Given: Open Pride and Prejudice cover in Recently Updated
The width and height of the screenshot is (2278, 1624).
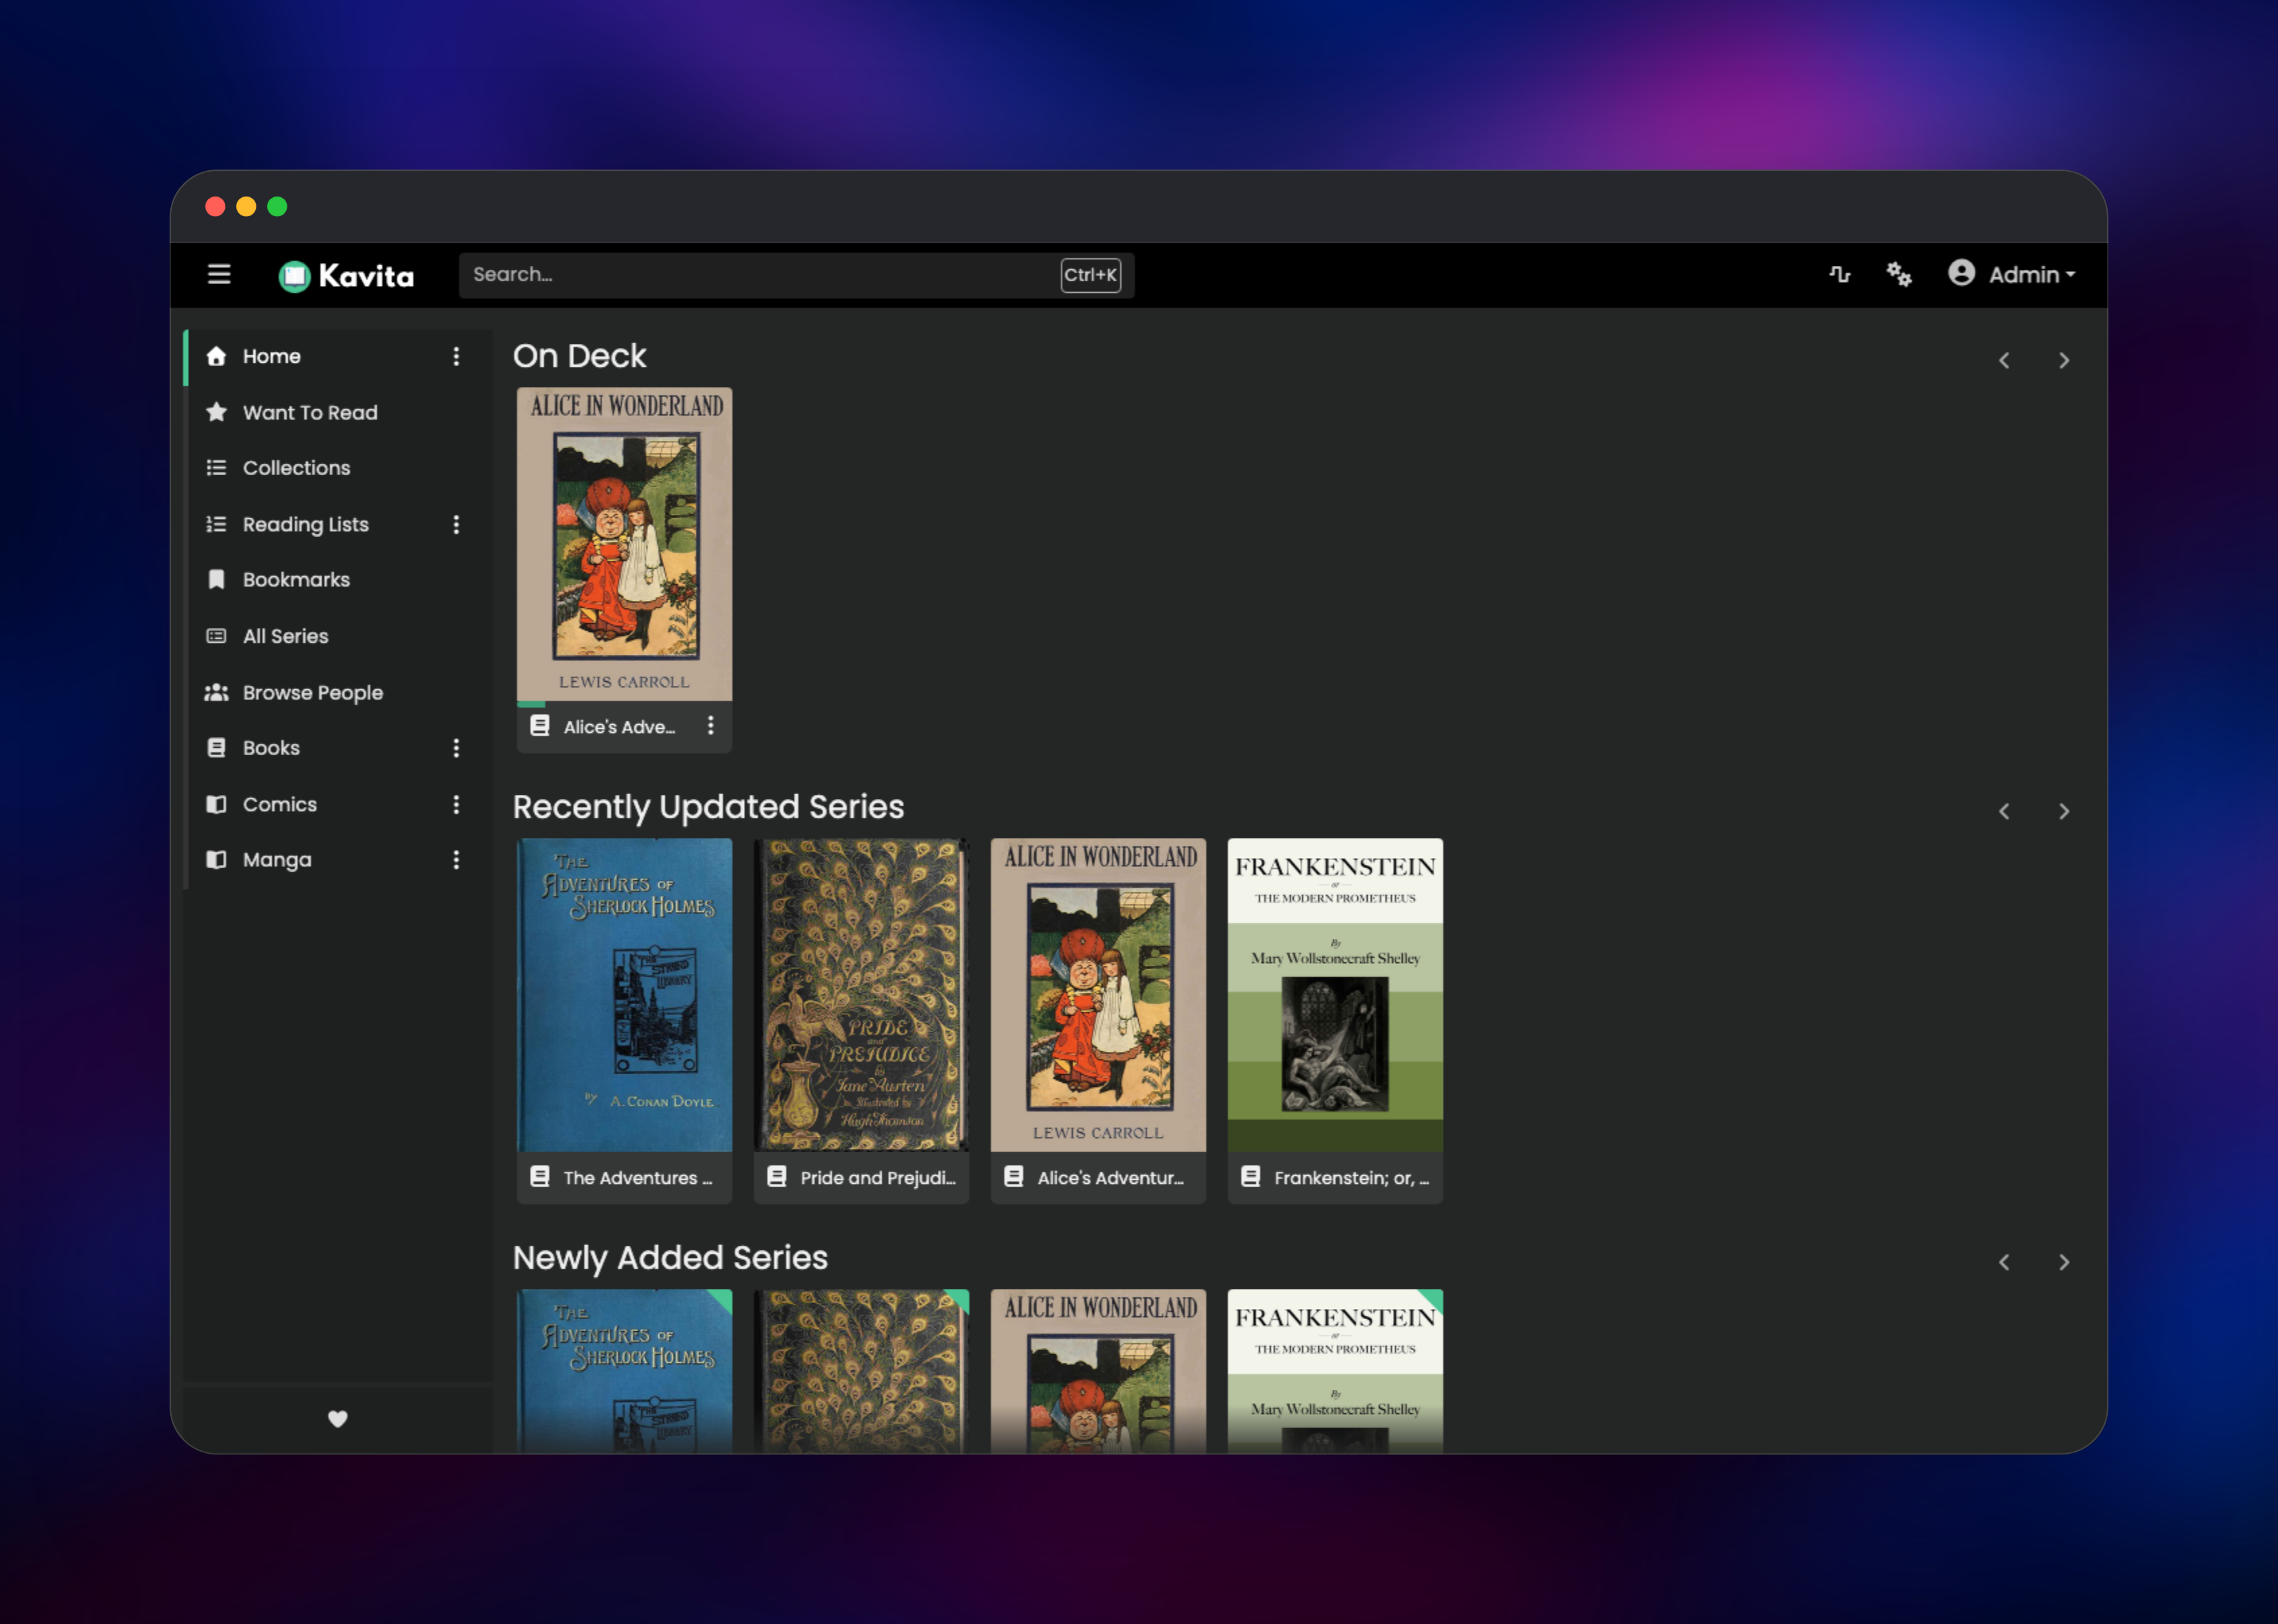Looking at the screenshot, I should click(x=861, y=995).
